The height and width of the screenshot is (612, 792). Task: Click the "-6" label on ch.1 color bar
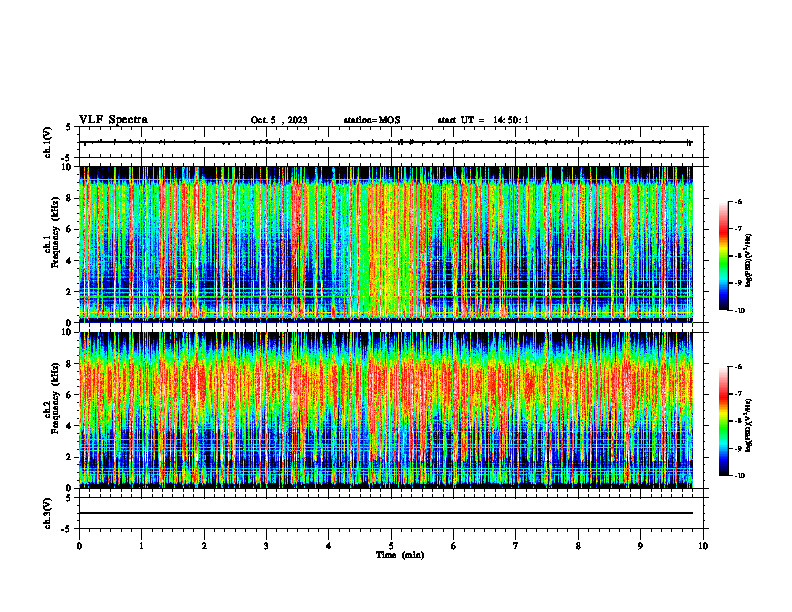[x=737, y=201]
